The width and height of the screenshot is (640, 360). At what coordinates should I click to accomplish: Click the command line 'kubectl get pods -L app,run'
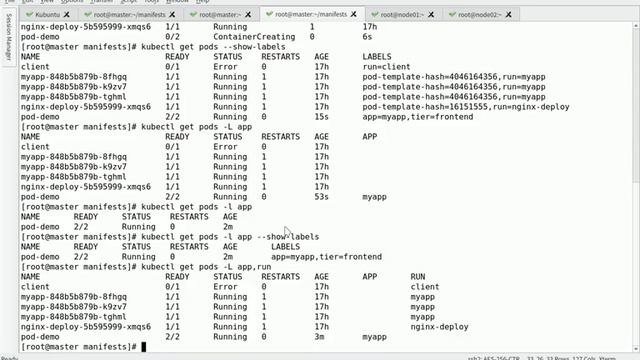206,267
